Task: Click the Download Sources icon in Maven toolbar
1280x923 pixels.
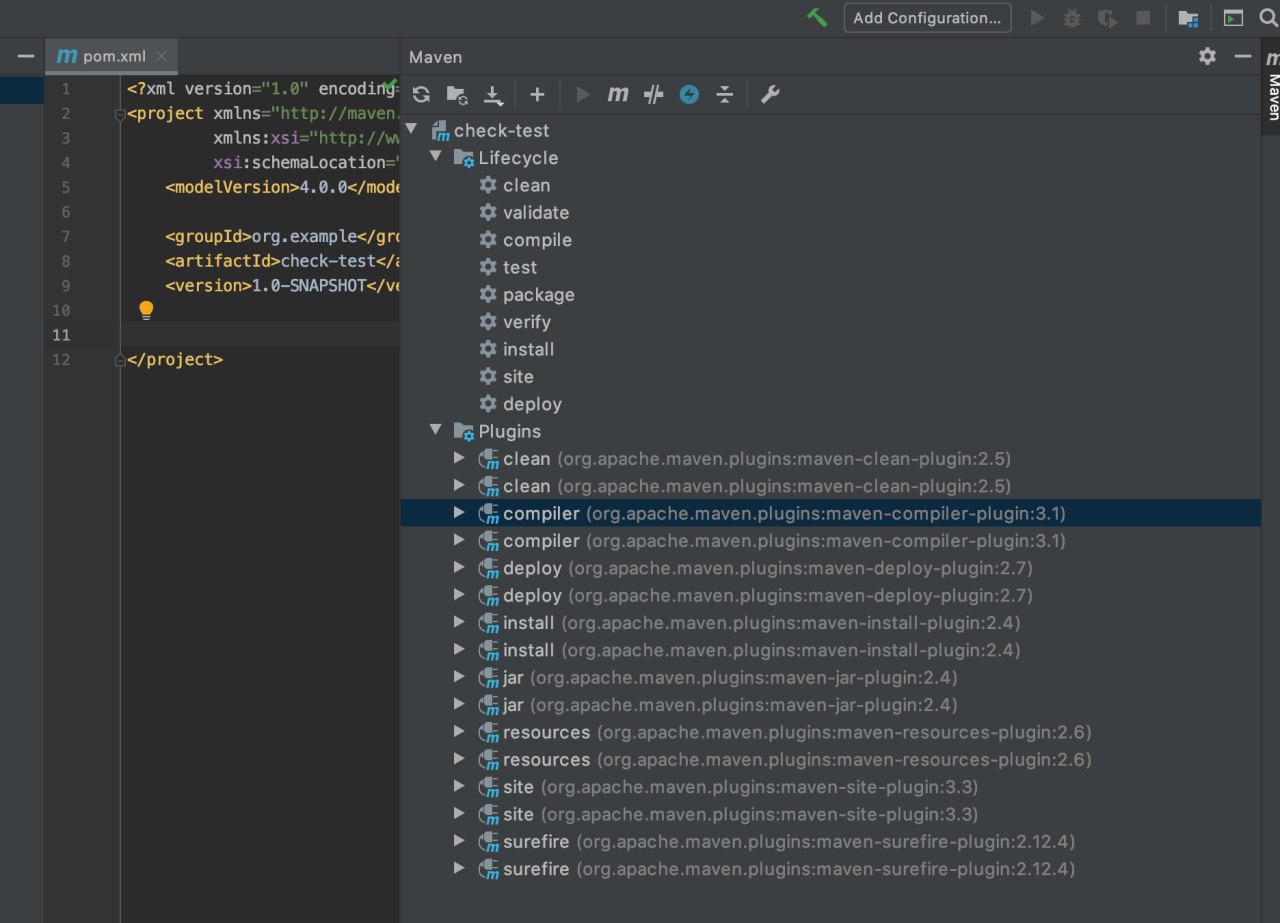Action: (493, 95)
